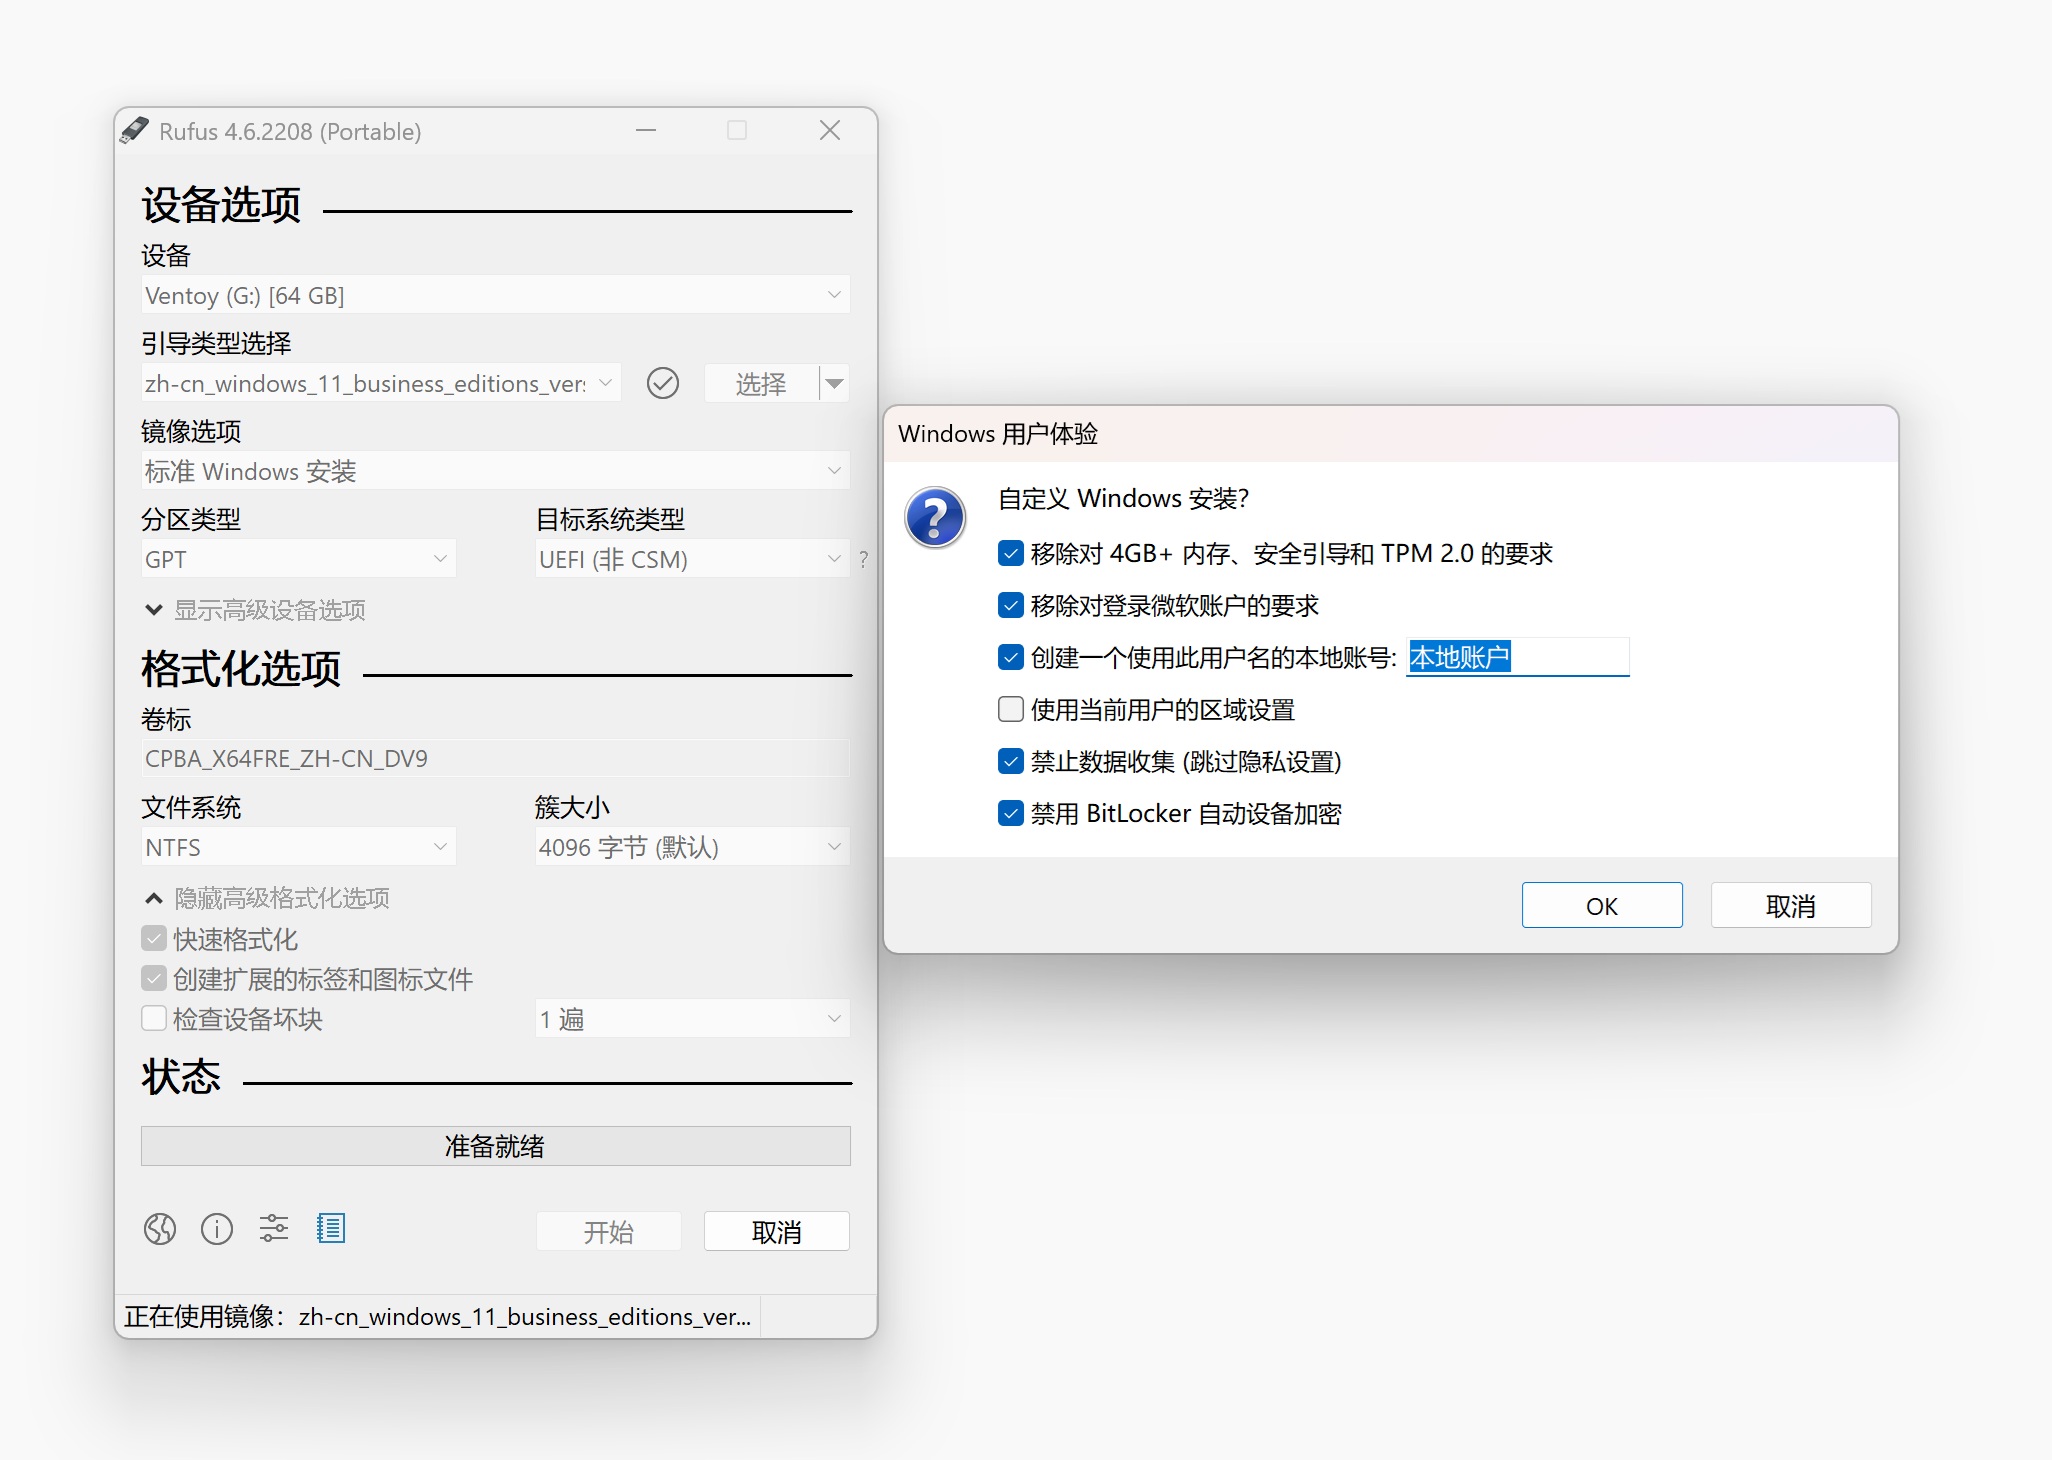The width and height of the screenshot is (2052, 1460).
Task: Open the boot selection ISO dropdown
Action: click(x=381, y=383)
